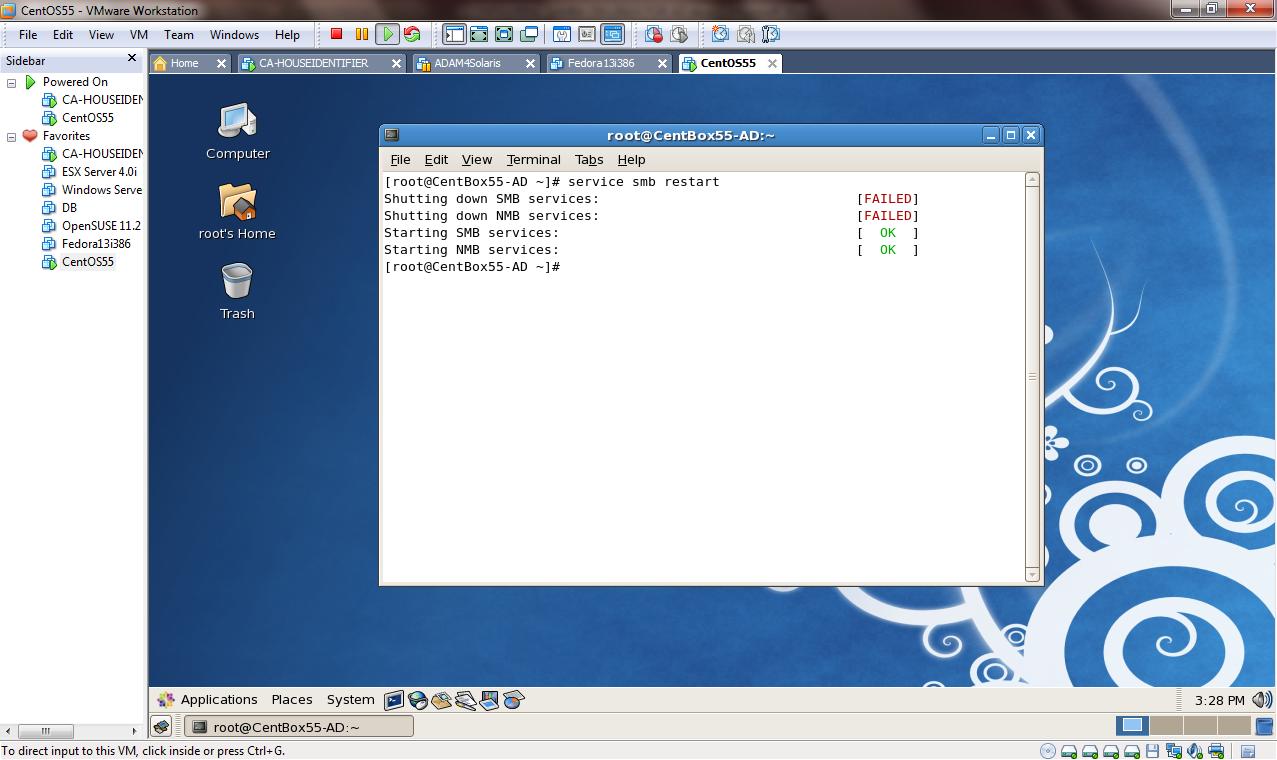Toggle the sidebar show/hide toolbar button
Viewport: 1277px width, 760px height.
[454, 34]
